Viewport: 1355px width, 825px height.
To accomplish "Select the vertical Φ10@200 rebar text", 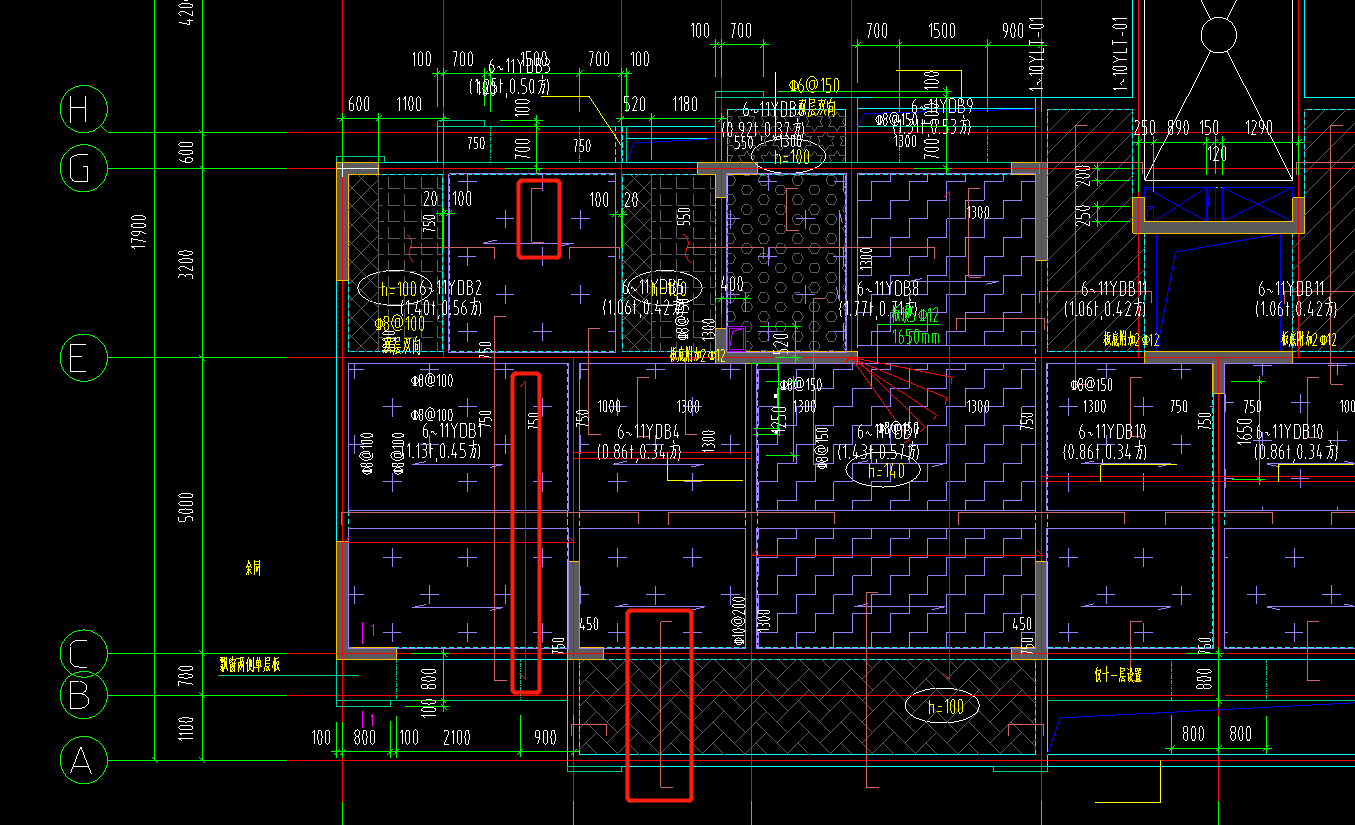I will (741, 620).
